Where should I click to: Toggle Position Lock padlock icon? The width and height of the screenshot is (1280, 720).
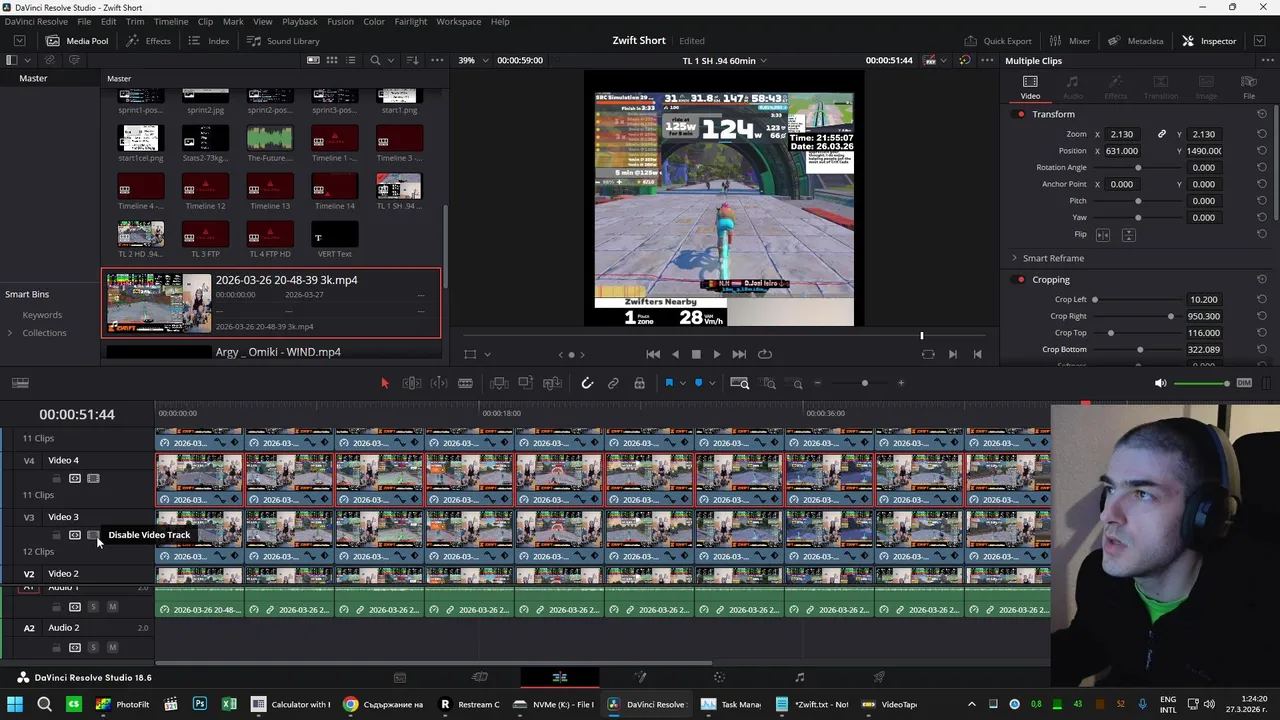(x=639, y=383)
